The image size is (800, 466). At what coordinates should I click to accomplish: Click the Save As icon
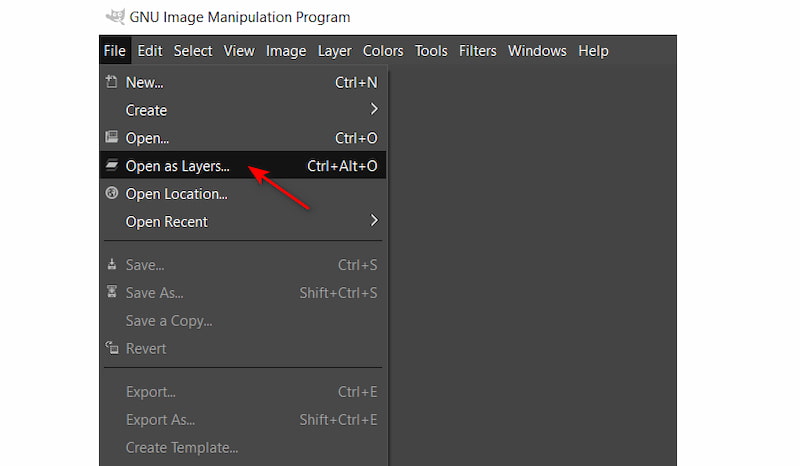pos(112,293)
